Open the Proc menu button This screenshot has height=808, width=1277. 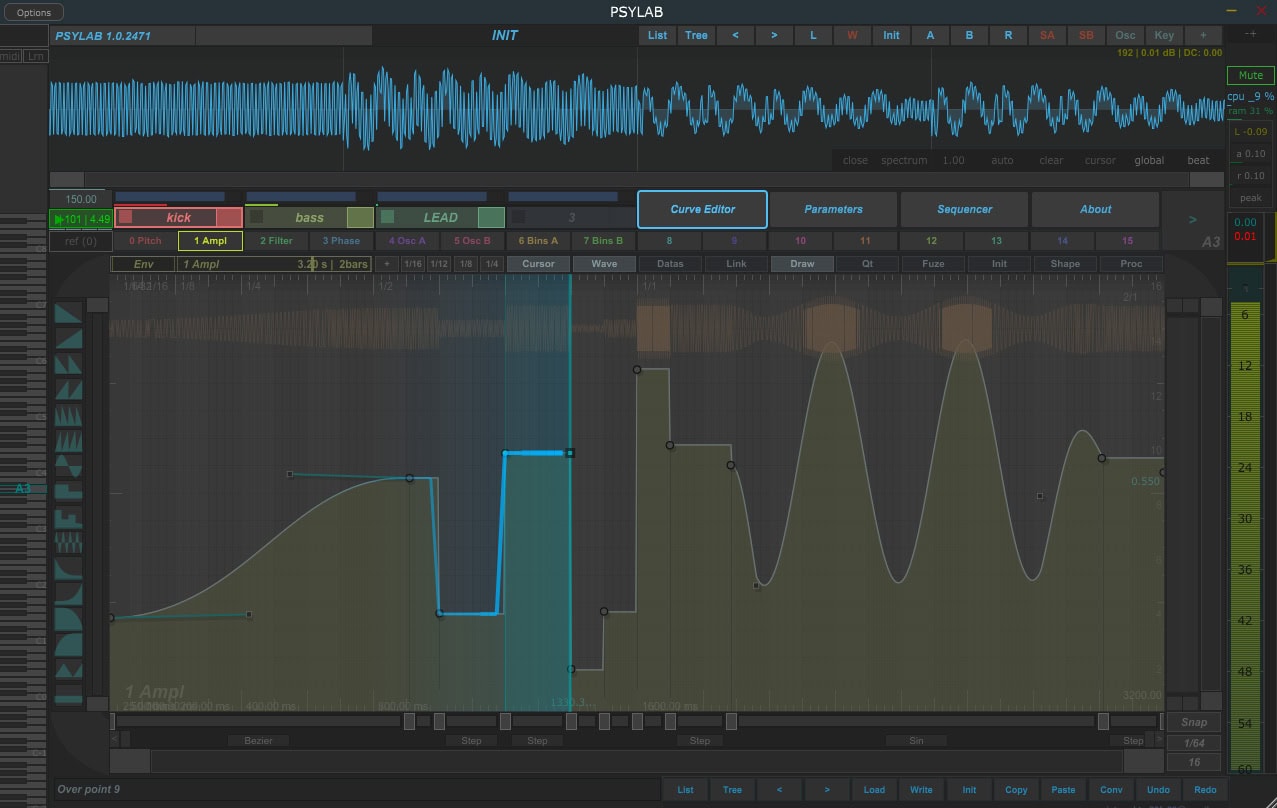pyautogui.click(x=1130, y=264)
